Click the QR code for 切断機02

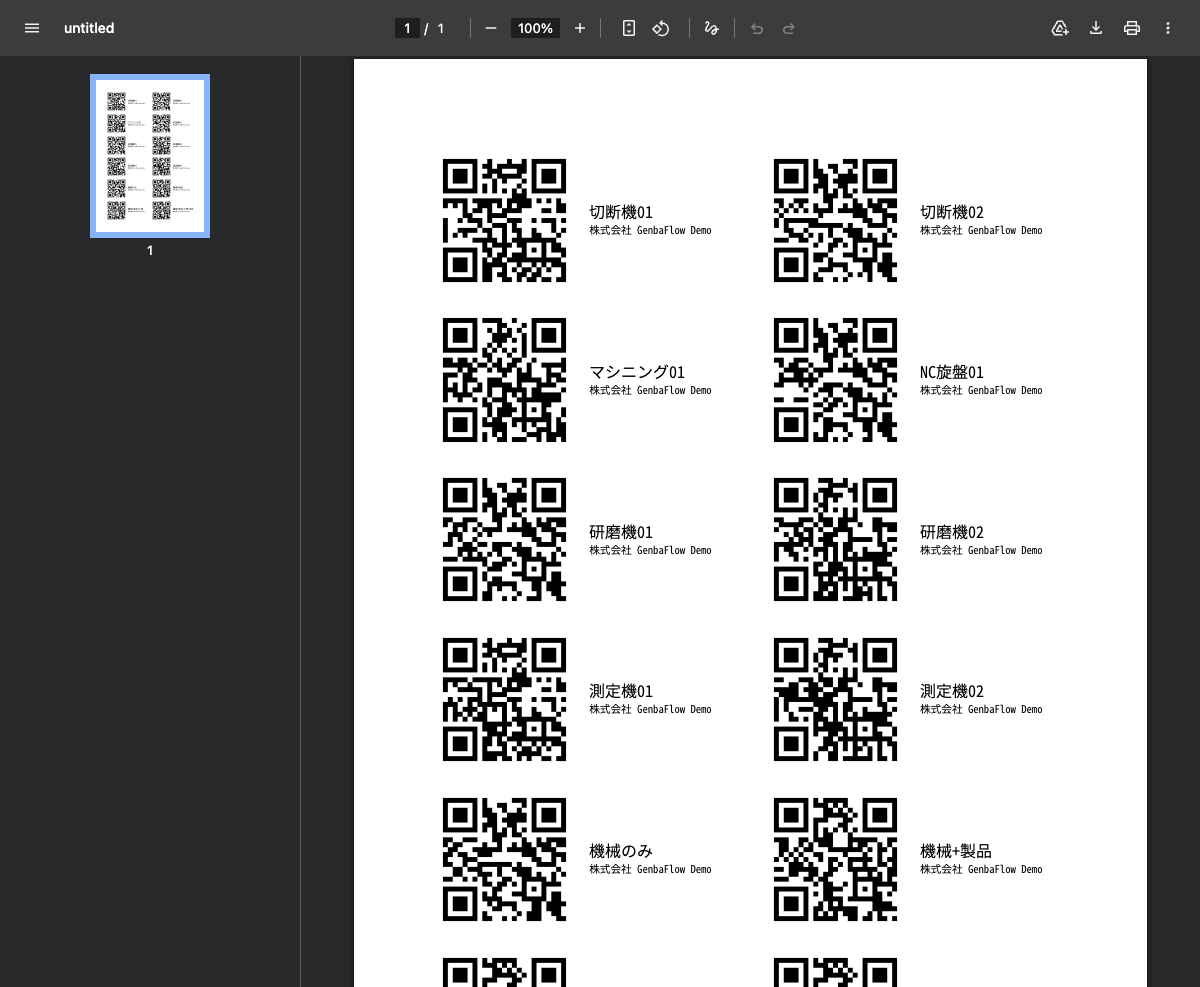(835, 220)
